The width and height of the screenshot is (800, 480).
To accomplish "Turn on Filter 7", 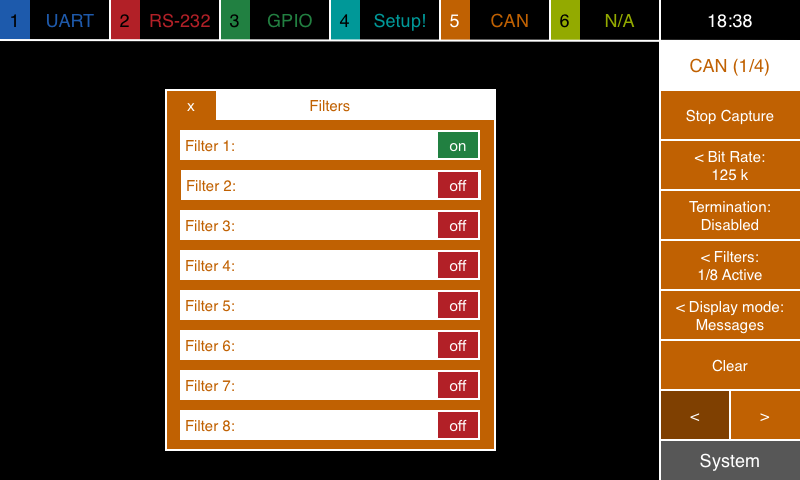I will point(458,385).
